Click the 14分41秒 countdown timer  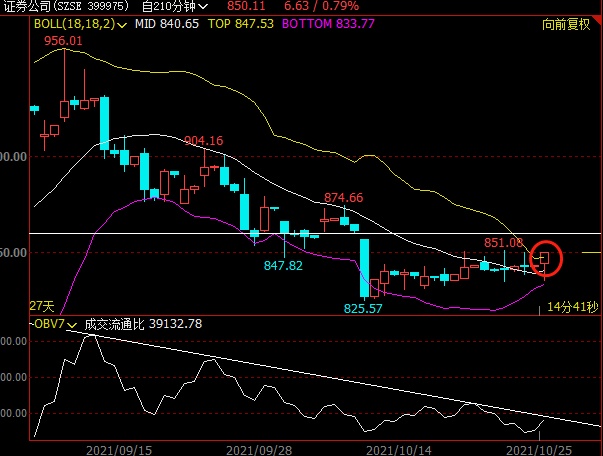[573, 307]
